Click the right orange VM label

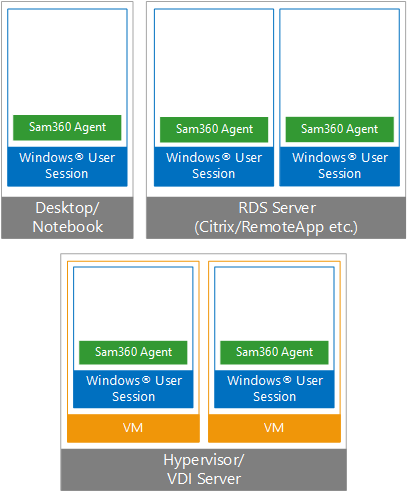(x=274, y=428)
